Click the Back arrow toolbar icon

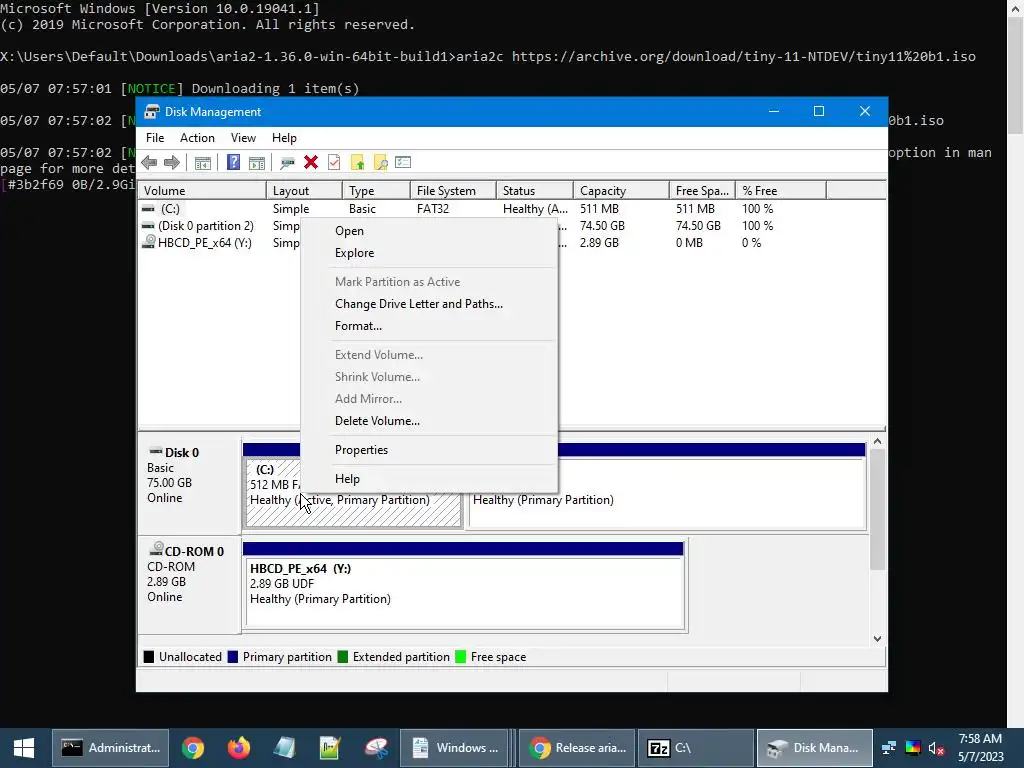(149, 163)
